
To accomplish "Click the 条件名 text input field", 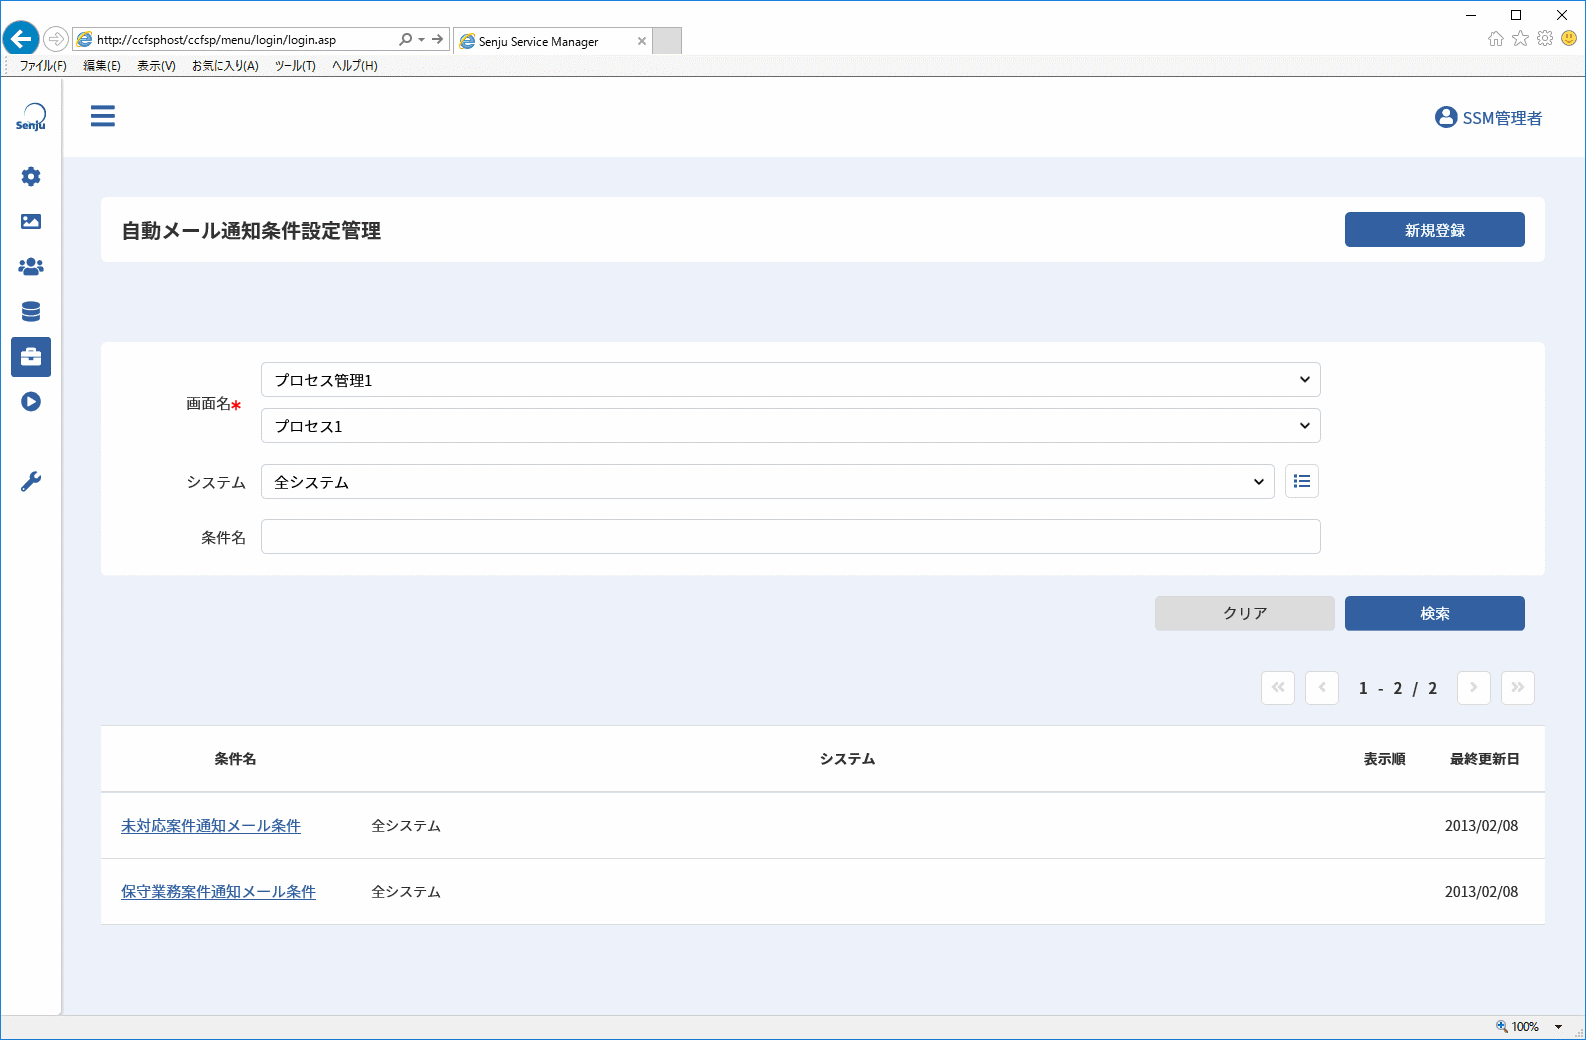I will pyautogui.click(x=791, y=537).
